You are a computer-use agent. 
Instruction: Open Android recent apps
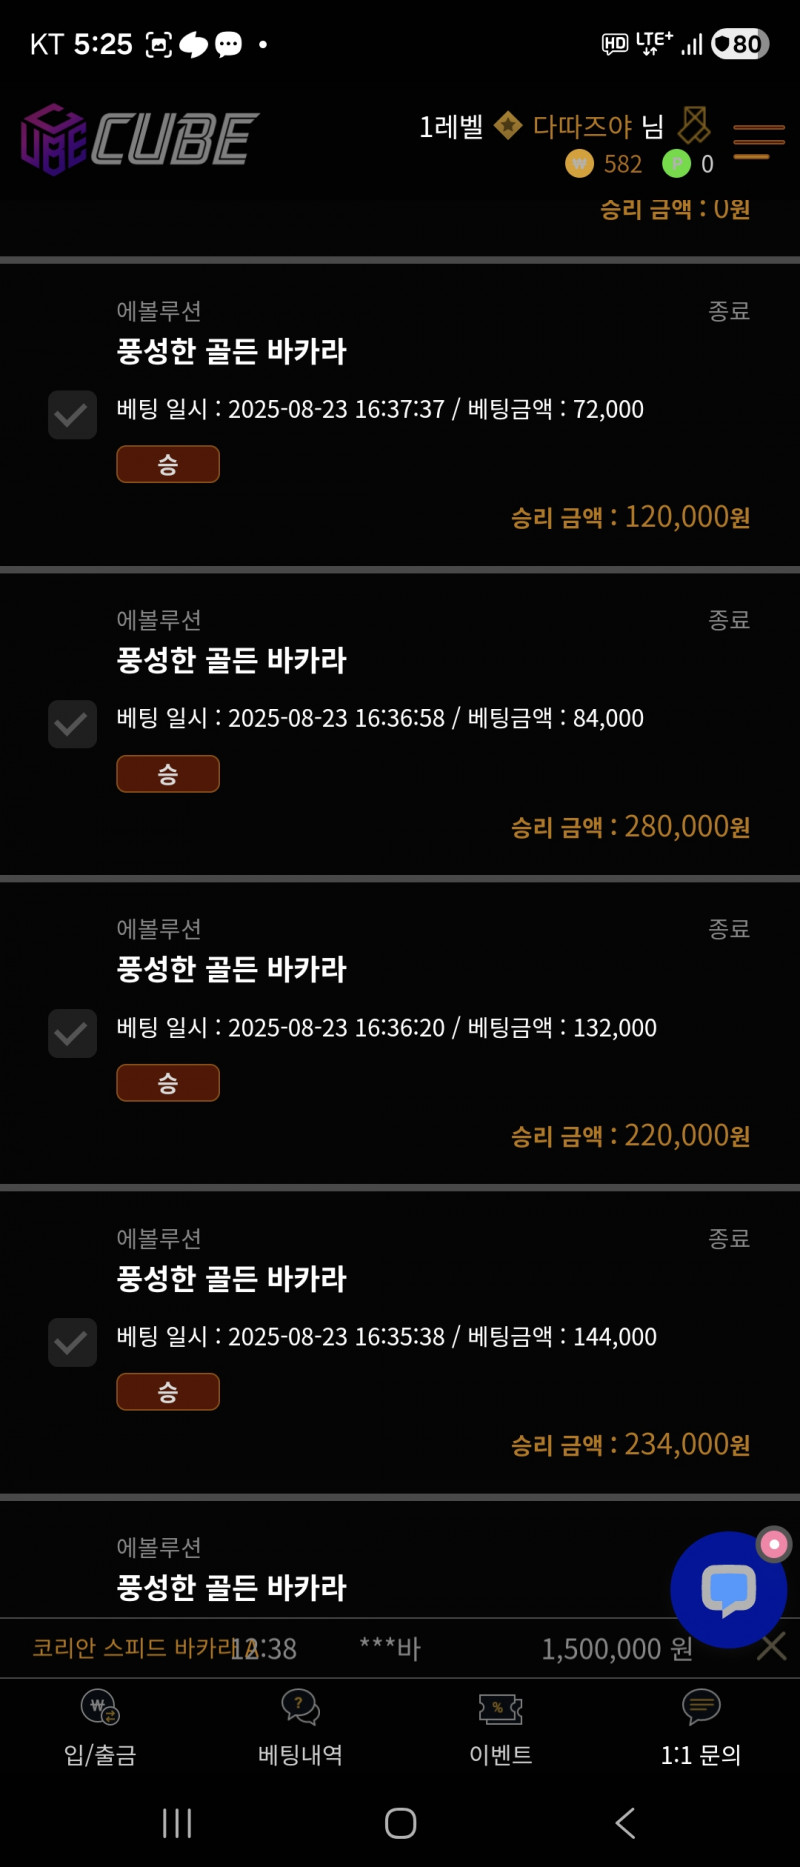coord(177,1823)
